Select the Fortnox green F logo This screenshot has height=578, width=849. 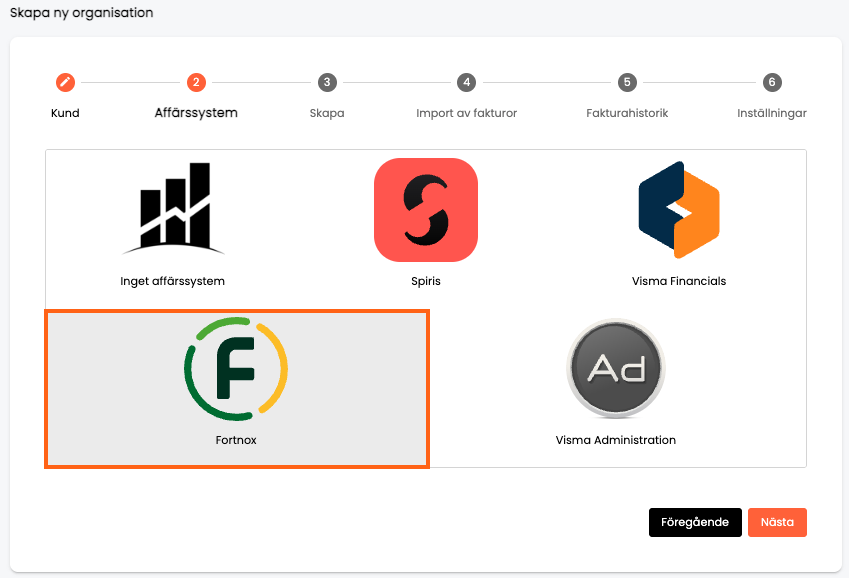click(x=236, y=369)
